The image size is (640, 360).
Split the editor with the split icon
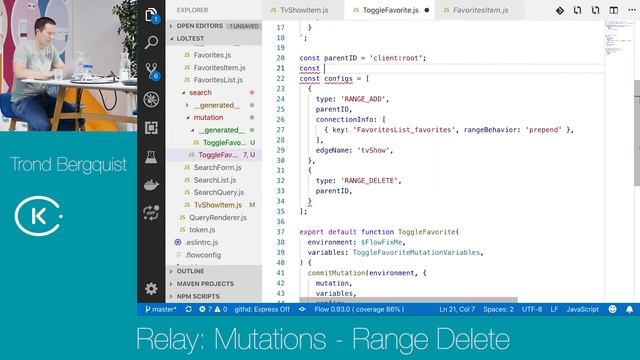[x=613, y=10]
